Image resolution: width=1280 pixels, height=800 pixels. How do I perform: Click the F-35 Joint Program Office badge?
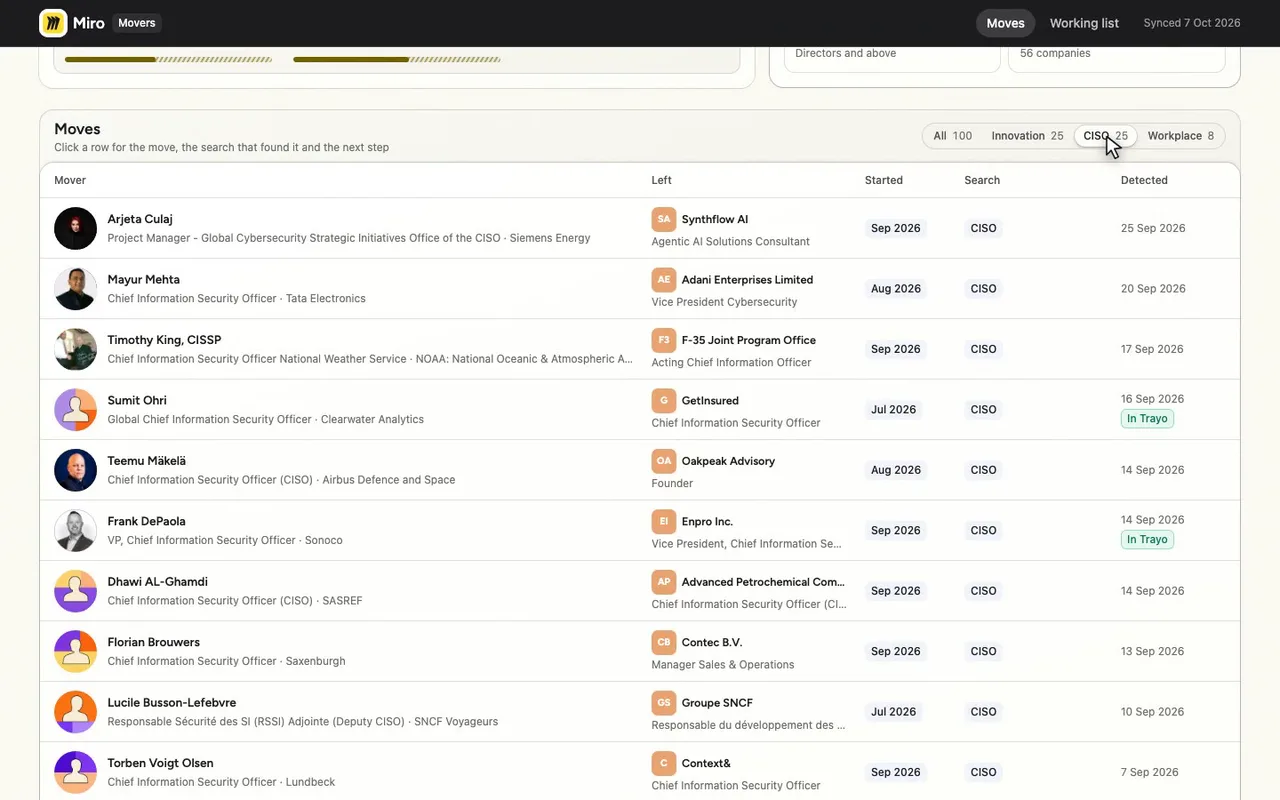click(664, 340)
